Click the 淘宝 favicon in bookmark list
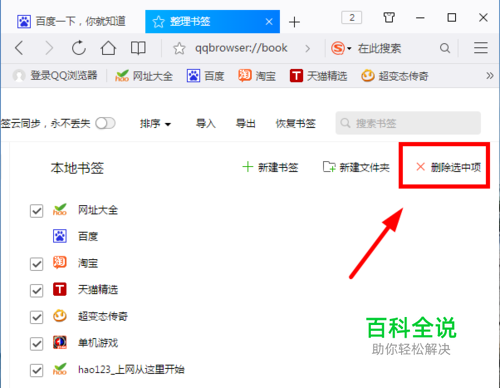Image resolution: width=500 pixels, height=388 pixels. point(60,263)
